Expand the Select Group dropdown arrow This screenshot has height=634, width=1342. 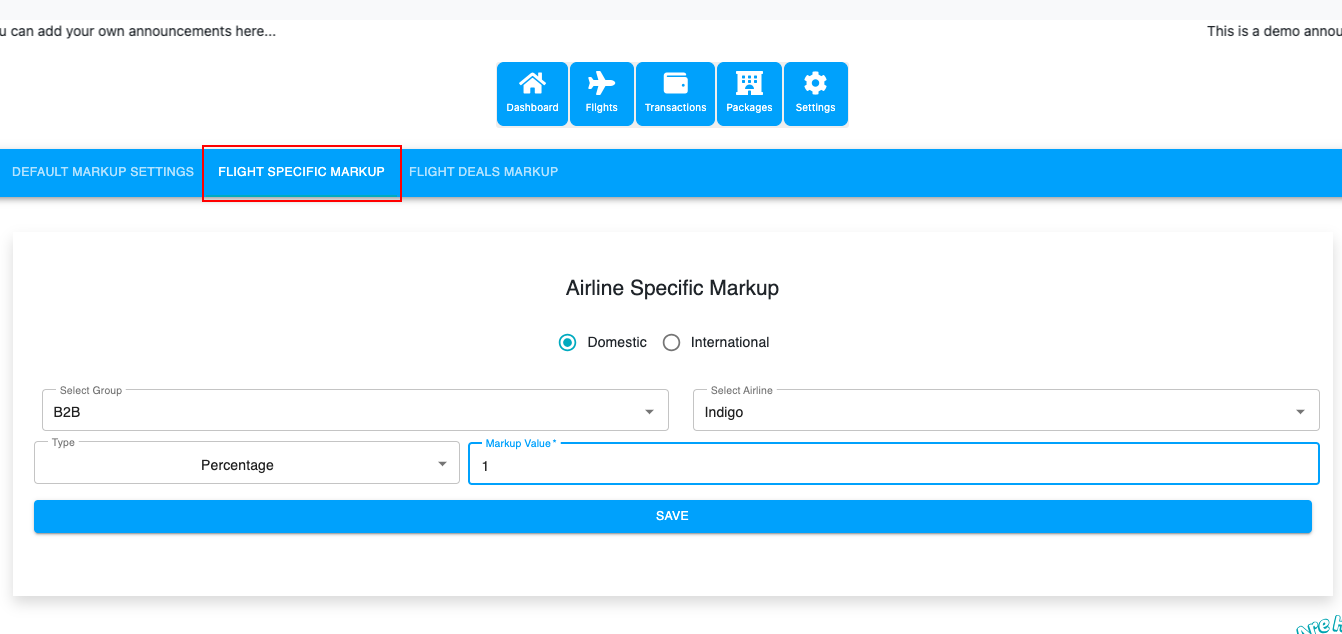pyautogui.click(x=649, y=412)
